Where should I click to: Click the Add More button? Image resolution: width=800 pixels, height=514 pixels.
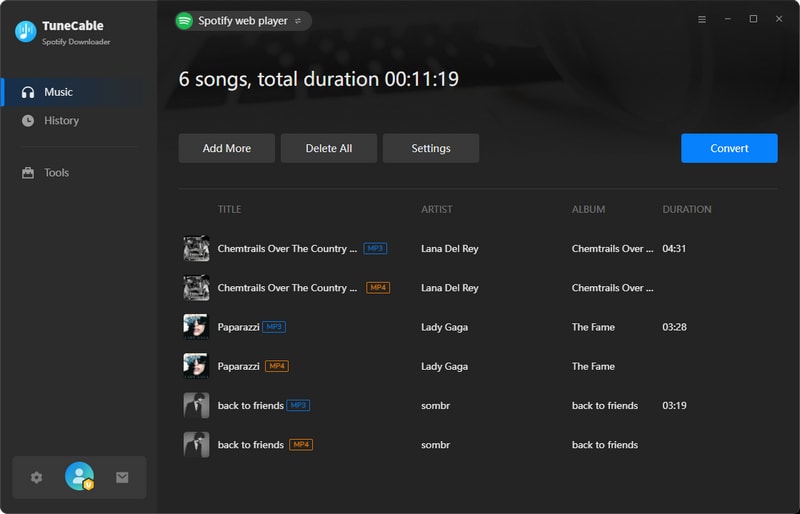pos(227,148)
